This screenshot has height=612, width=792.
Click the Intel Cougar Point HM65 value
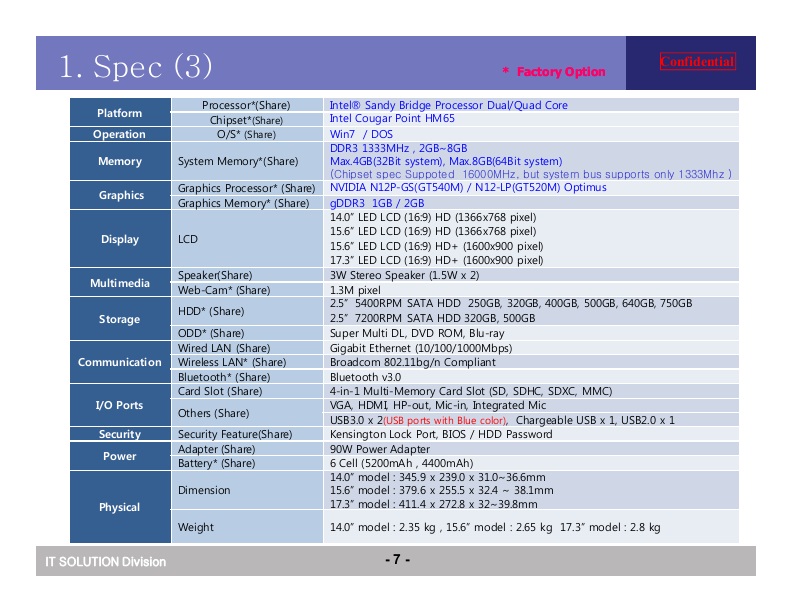click(392, 119)
